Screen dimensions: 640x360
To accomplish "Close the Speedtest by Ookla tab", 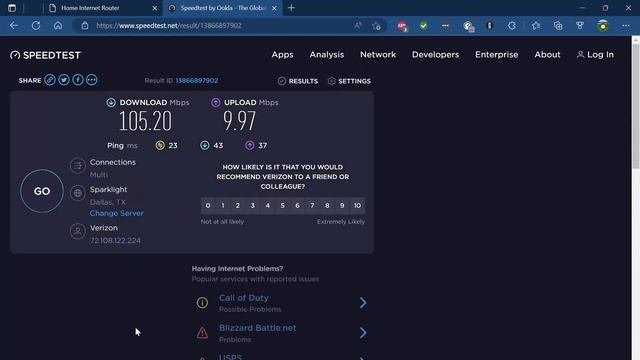I will [x=274, y=8].
